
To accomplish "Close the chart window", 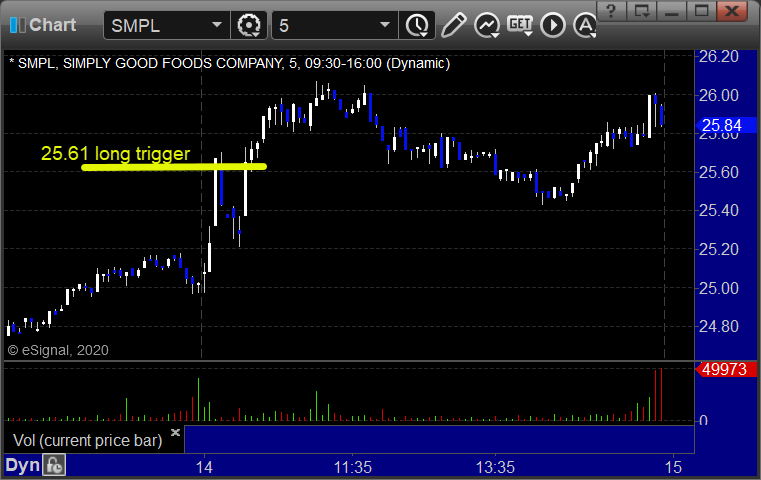I will click(731, 11).
